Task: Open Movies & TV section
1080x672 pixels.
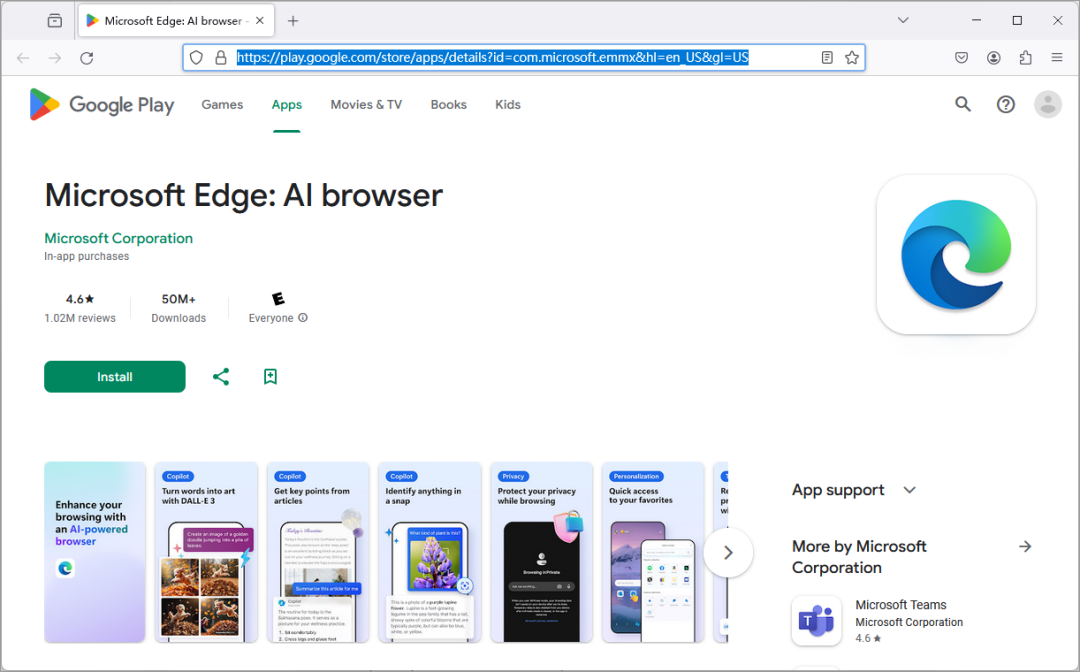Action: (x=366, y=105)
